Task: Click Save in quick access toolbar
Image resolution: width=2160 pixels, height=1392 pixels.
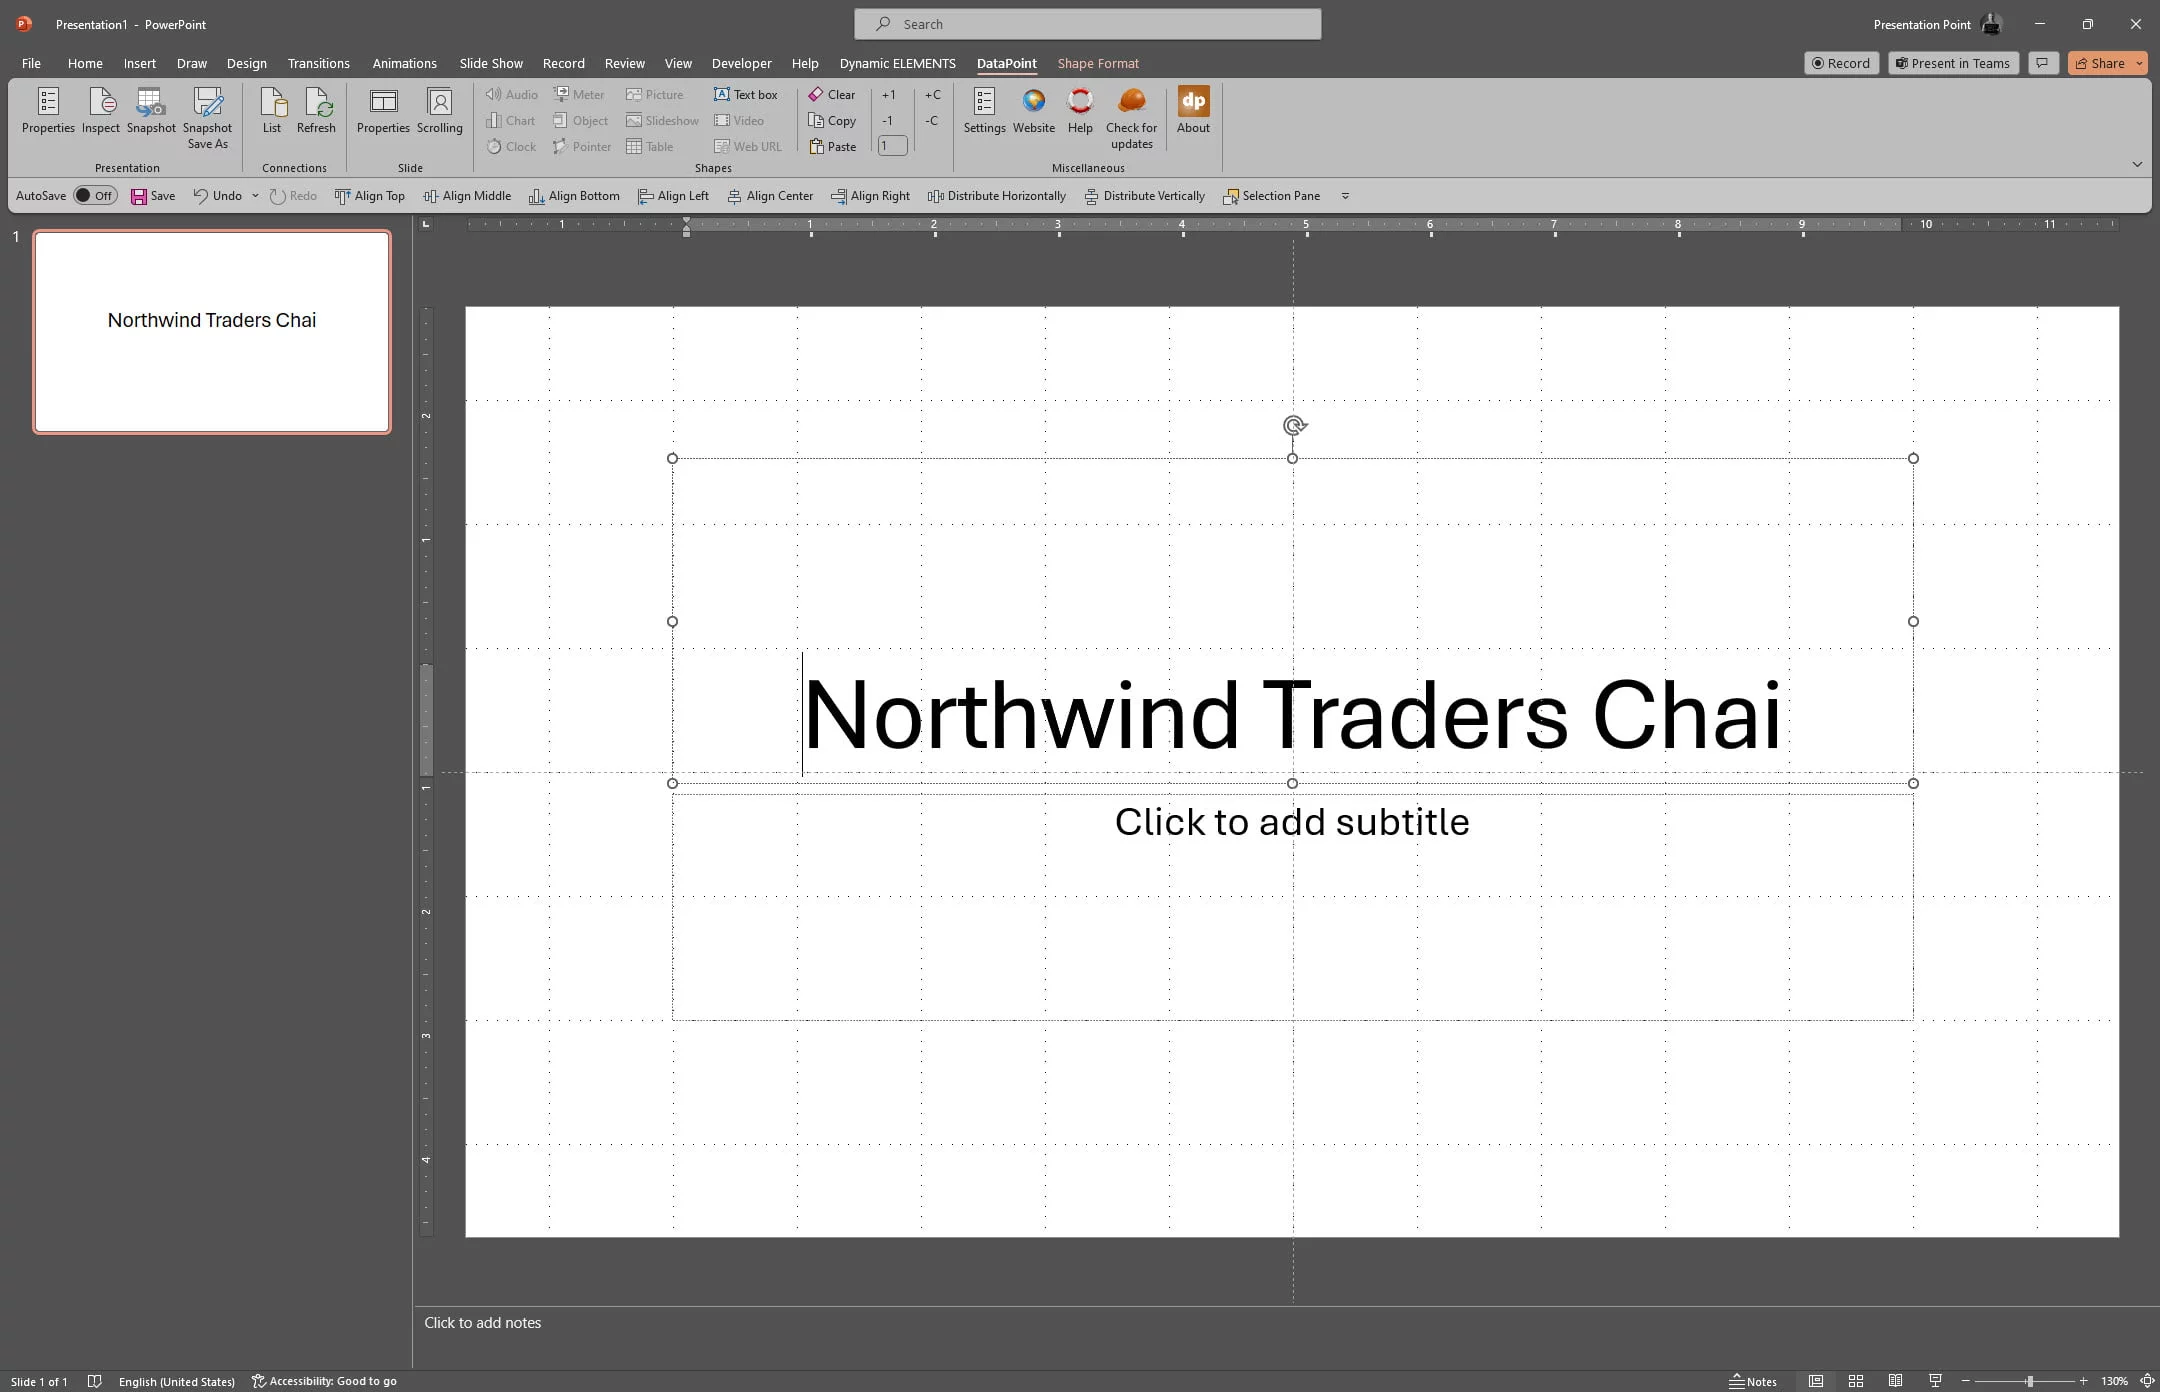Action: pos(153,196)
